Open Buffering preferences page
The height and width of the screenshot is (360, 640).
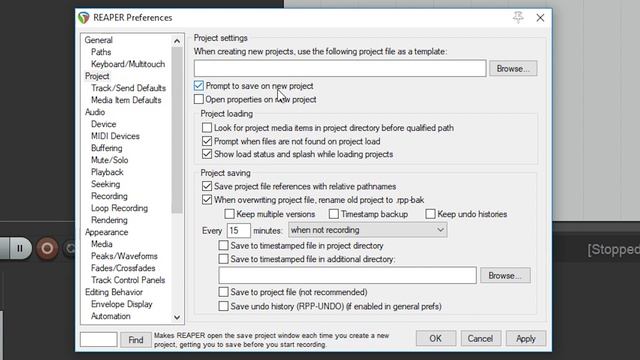(x=107, y=148)
